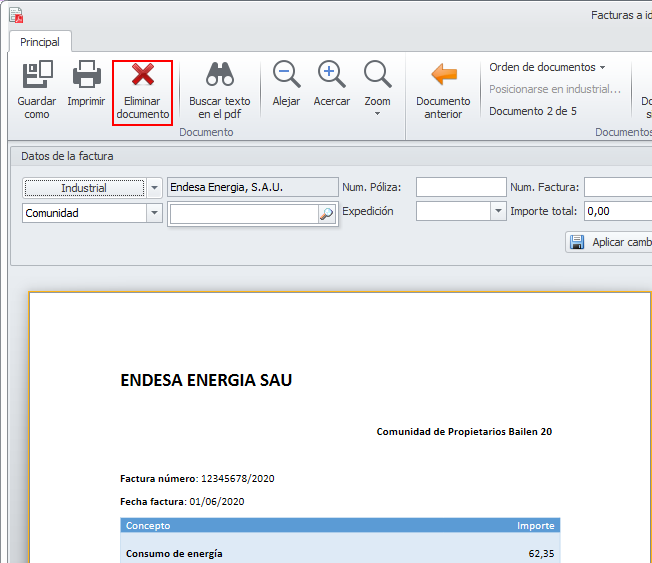Click the Fecha factura 01/06/2020 line
The width and height of the screenshot is (652, 563).
pyautogui.click(x=182, y=501)
